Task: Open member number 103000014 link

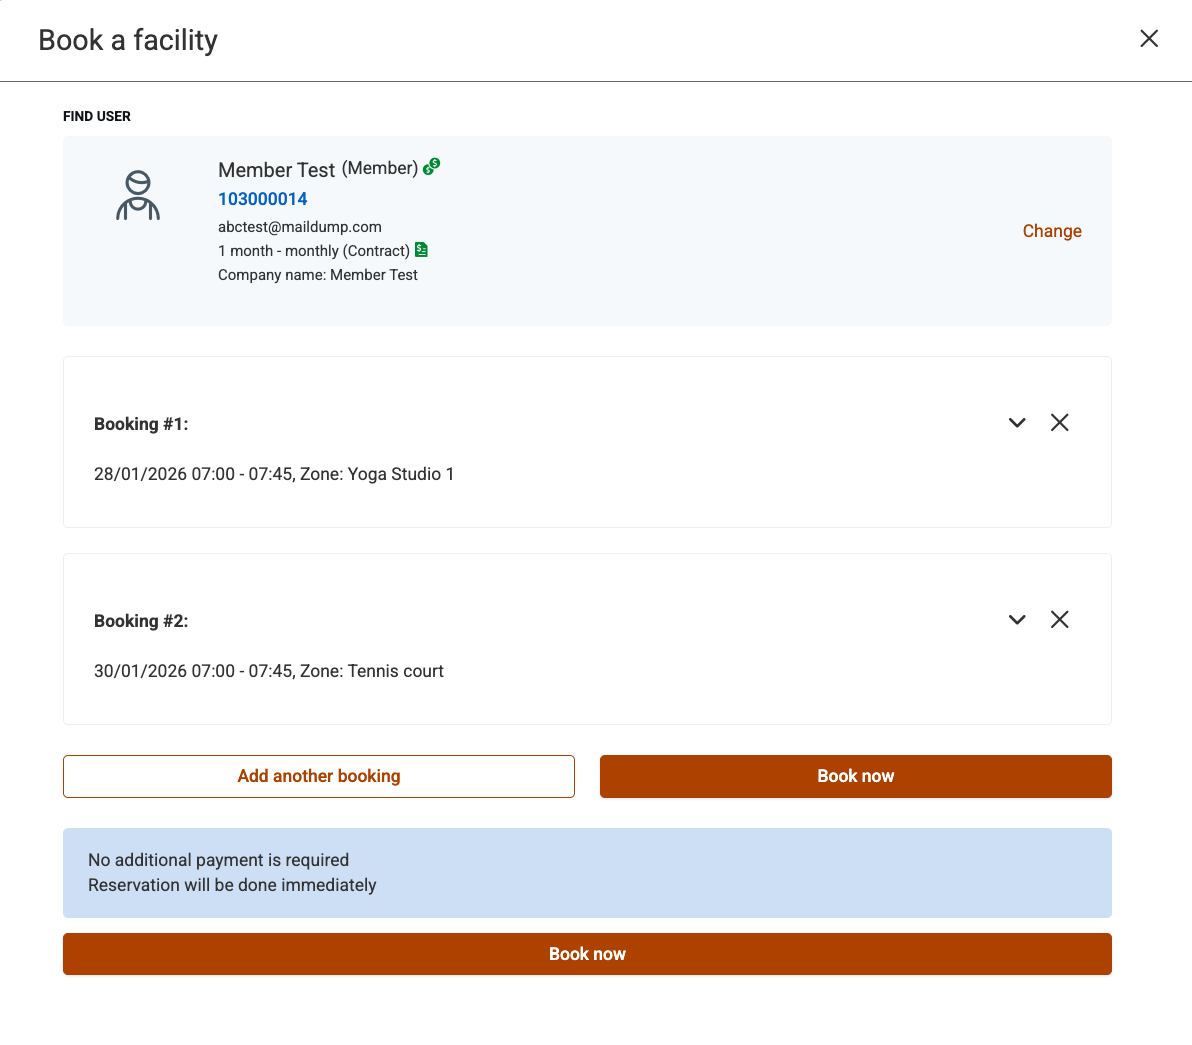Action: point(262,199)
